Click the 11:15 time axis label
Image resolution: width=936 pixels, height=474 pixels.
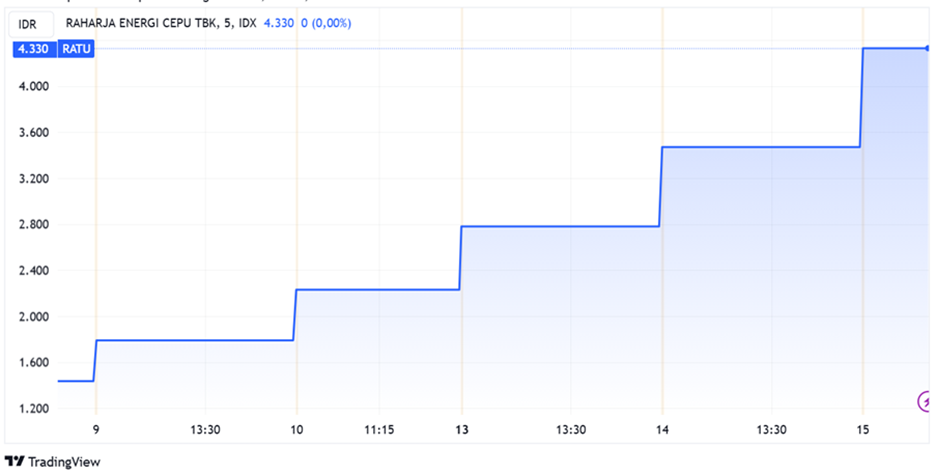380,429
